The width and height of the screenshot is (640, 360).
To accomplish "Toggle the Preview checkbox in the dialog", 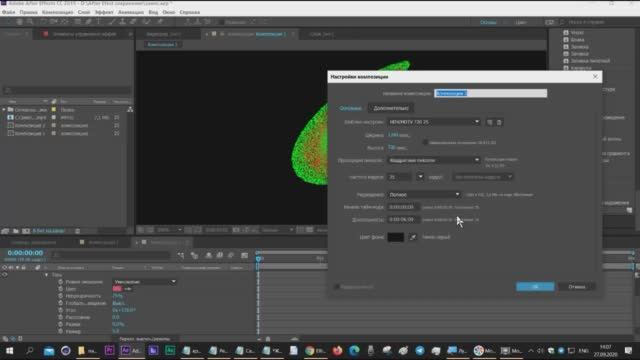I will pyautogui.click(x=337, y=287).
